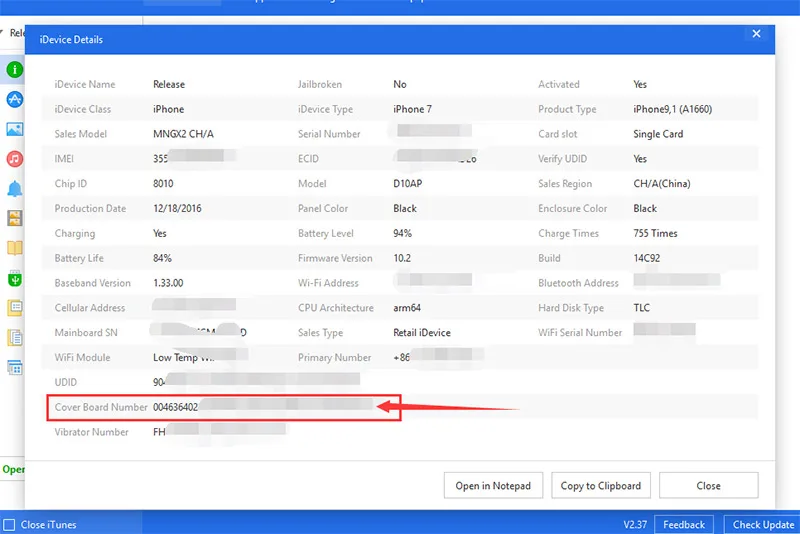Select the Build value 14C92
The width and height of the screenshot is (800, 534).
click(x=646, y=258)
